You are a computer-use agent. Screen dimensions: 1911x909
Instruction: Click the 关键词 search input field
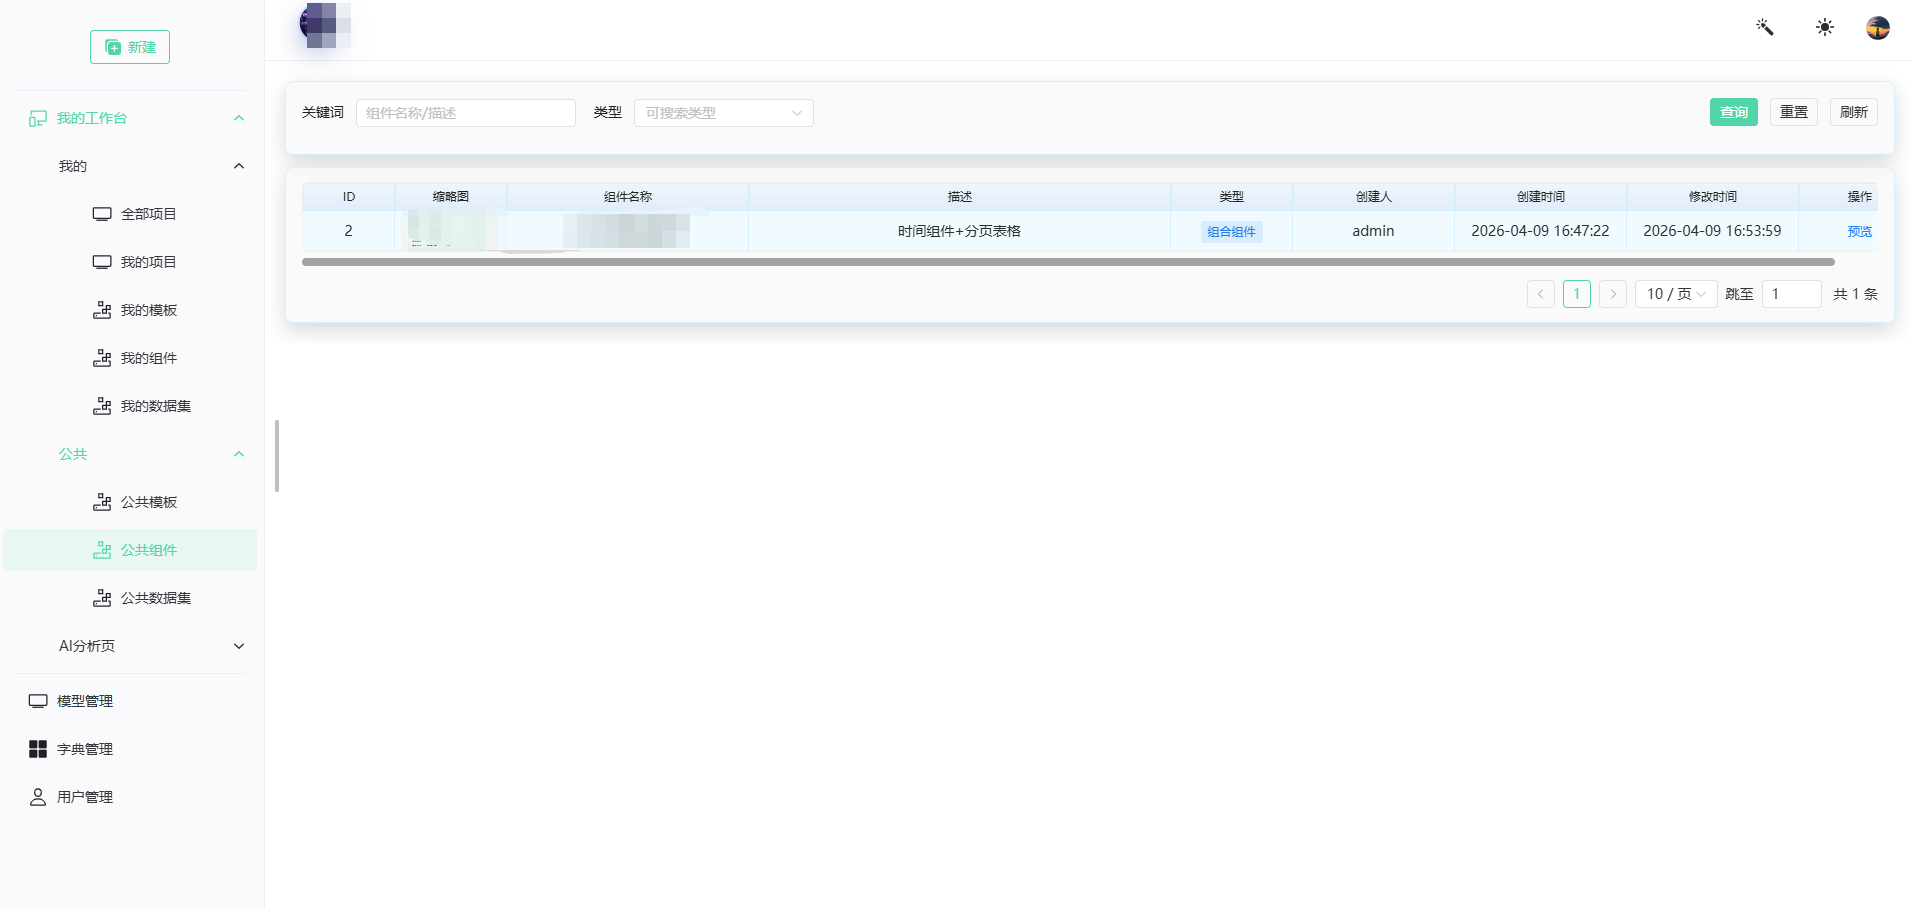pos(466,113)
